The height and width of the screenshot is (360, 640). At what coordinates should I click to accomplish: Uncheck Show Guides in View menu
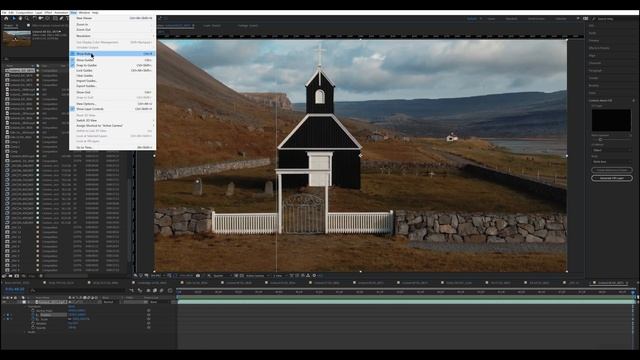(112, 60)
